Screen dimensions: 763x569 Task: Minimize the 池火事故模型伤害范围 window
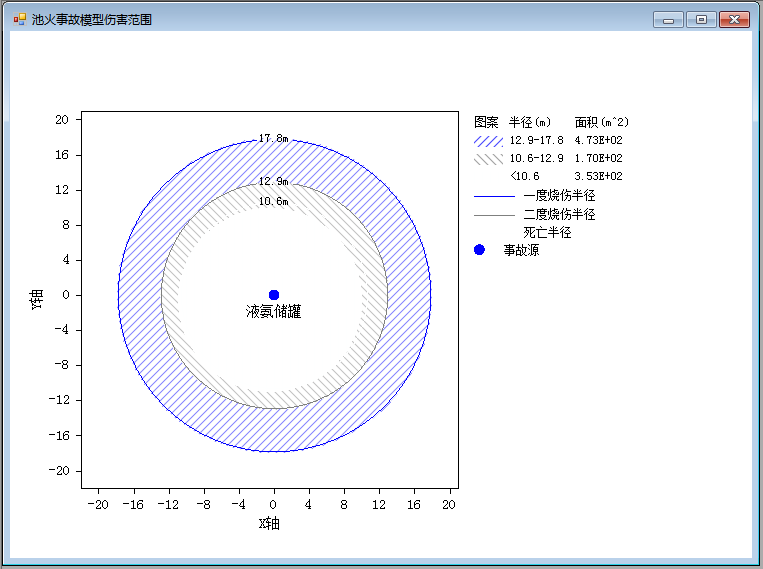669,20
